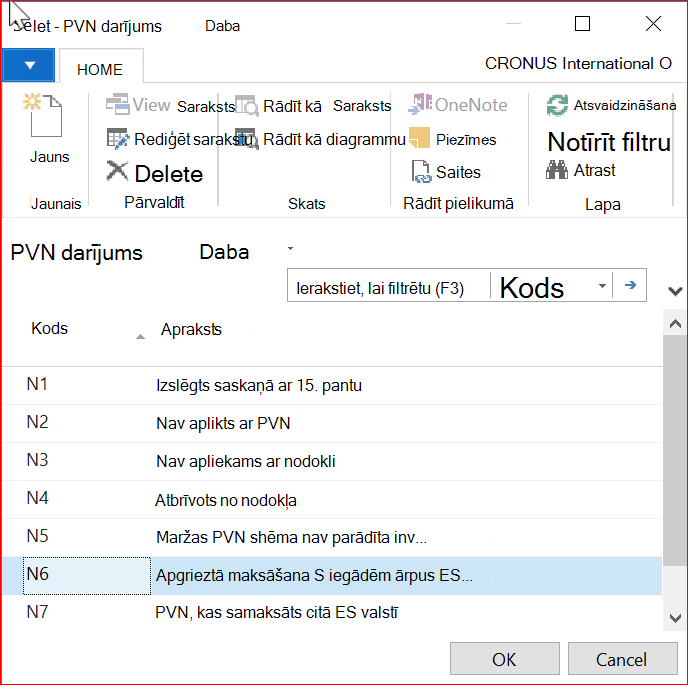The width and height of the screenshot is (688, 685).
Task: Open Piezīmes notes icon
Action: pos(419,138)
